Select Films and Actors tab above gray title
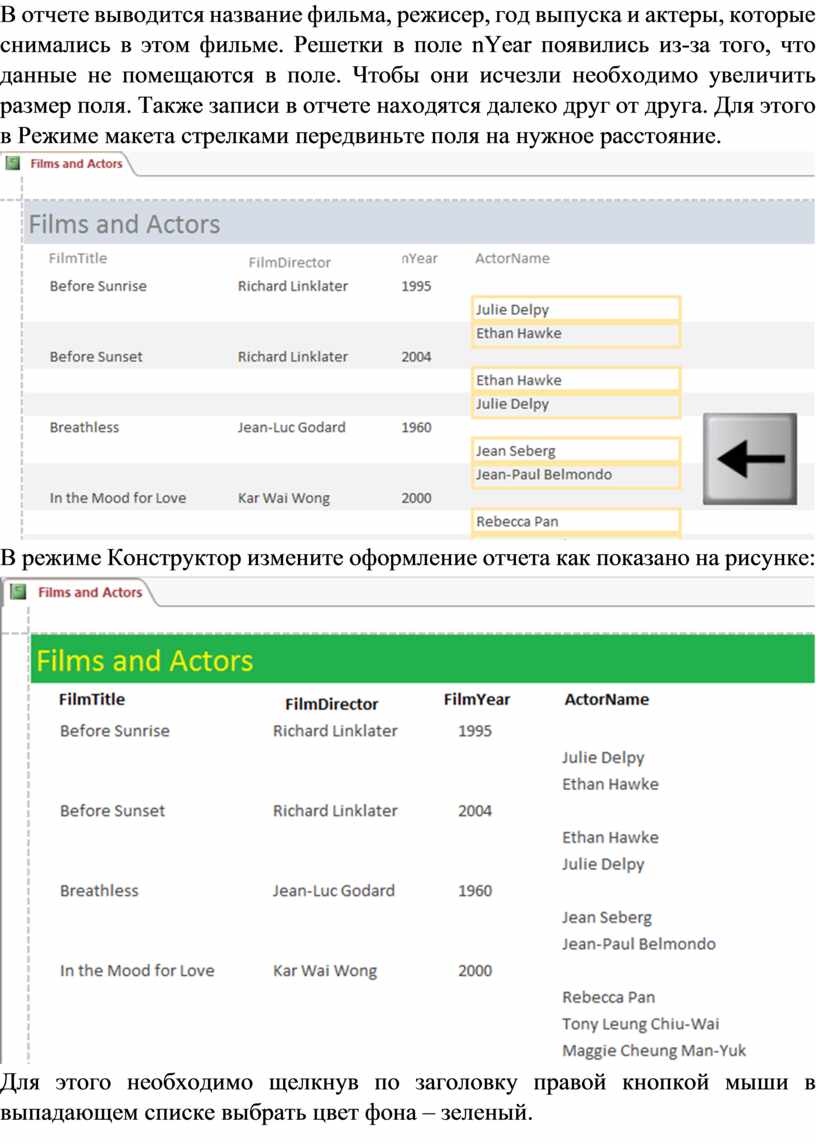 pyautogui.click(x=76, y=163)
